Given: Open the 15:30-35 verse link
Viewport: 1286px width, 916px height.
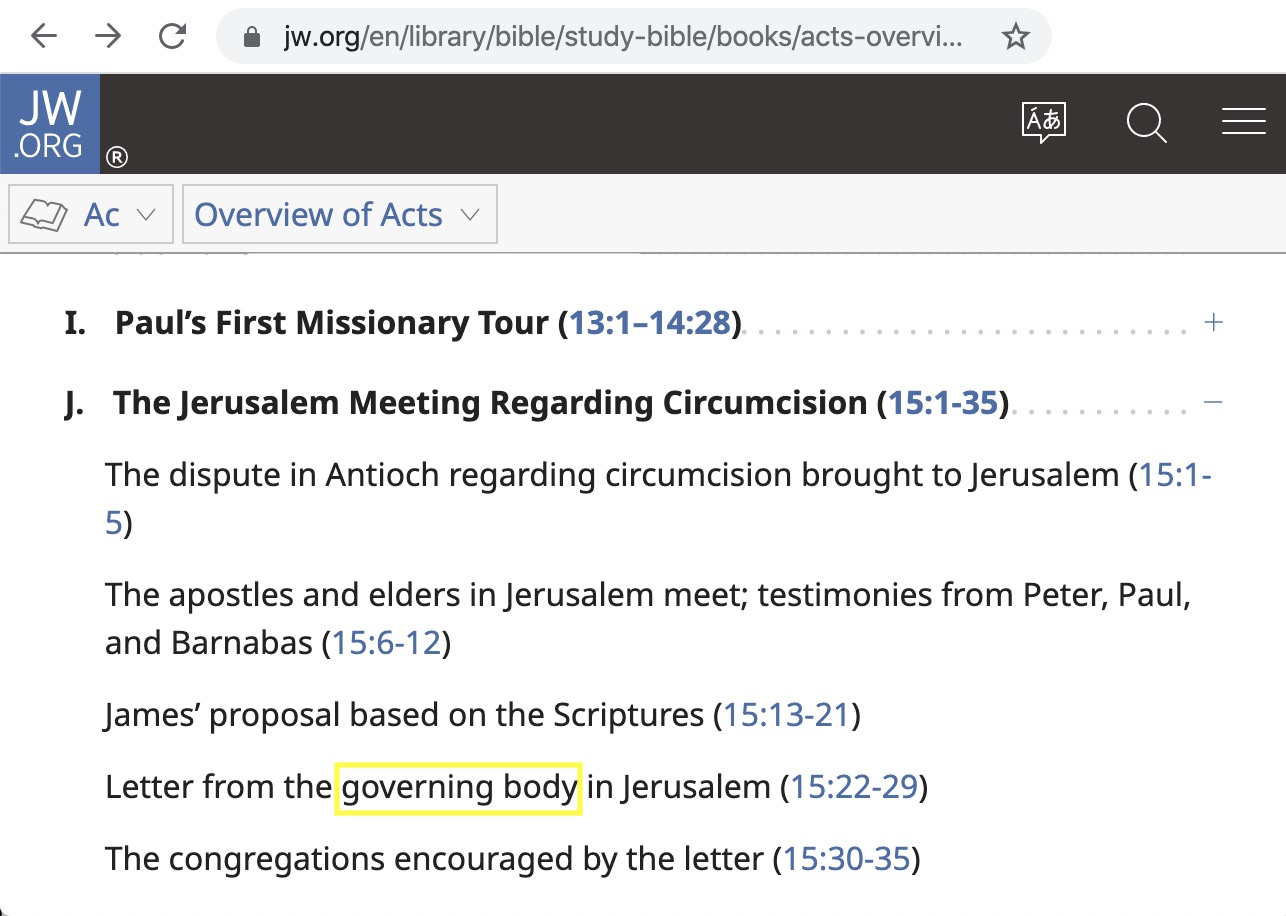Looking at the screenshot, I should click(846, 858).
